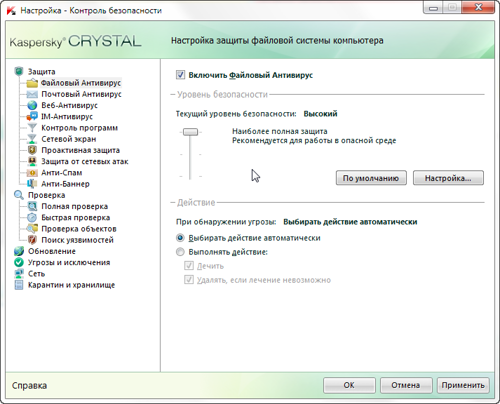Click the security level slider handle
Screen dimensions: 500x404
(190, 132)
